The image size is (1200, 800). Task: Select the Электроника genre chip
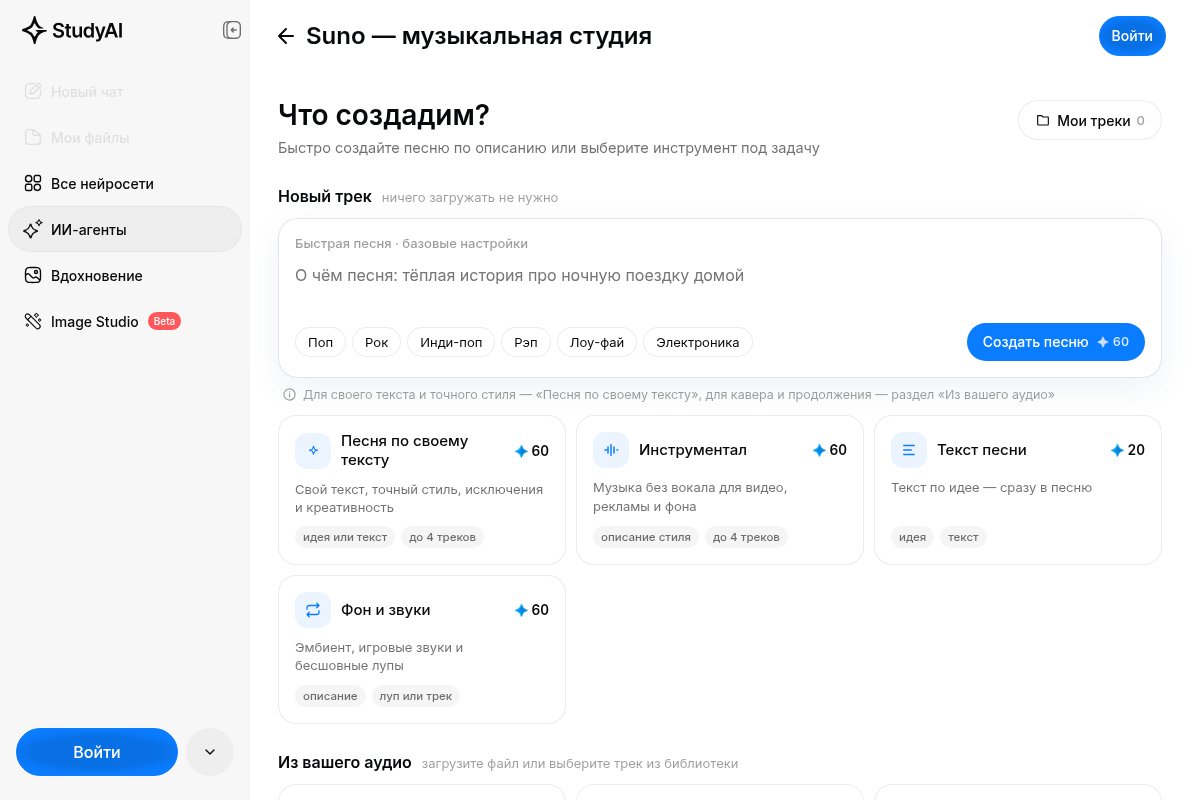[698, 343]
